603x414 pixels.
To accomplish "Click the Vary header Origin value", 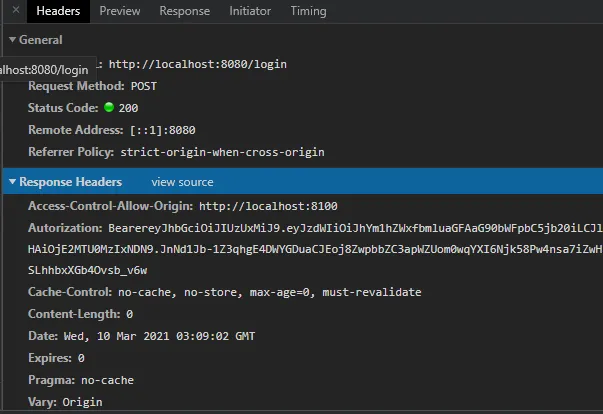I will tap(81, 402).
